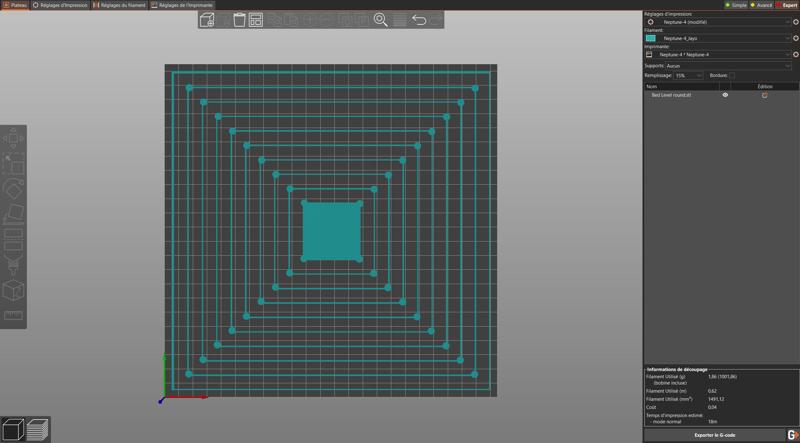Select the Scale gizmo in left toolbar
This screenshot has width=800, height=443.
click(13, 164)
